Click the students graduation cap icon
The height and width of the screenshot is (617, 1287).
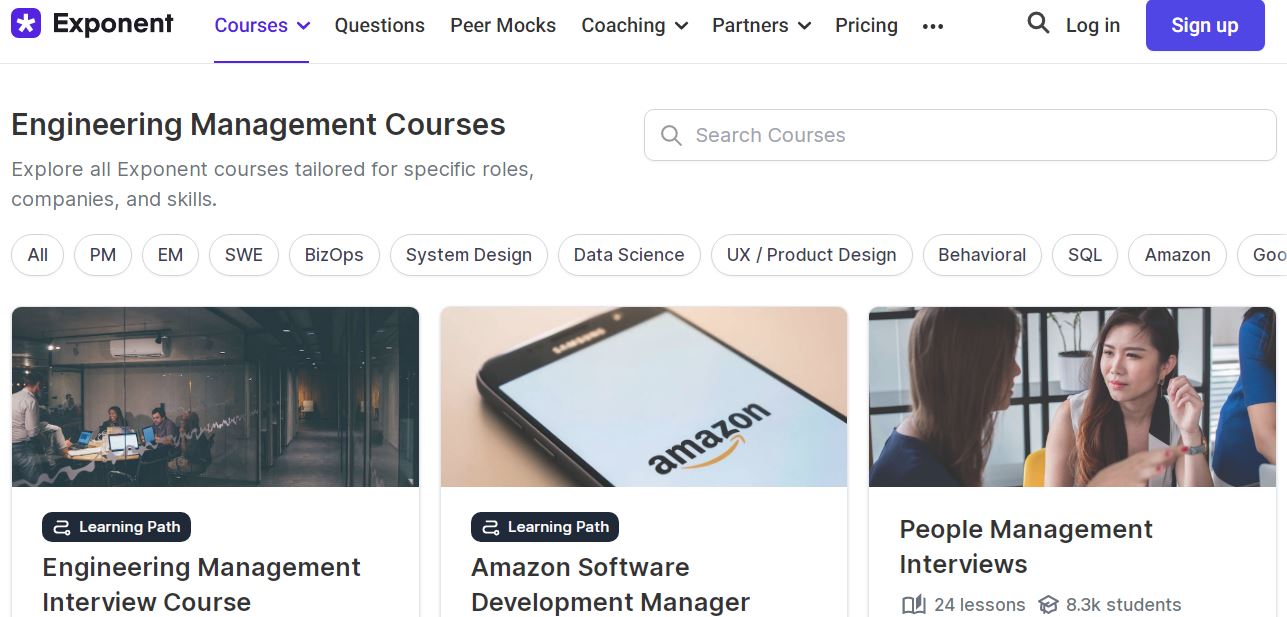[1048, 605]
